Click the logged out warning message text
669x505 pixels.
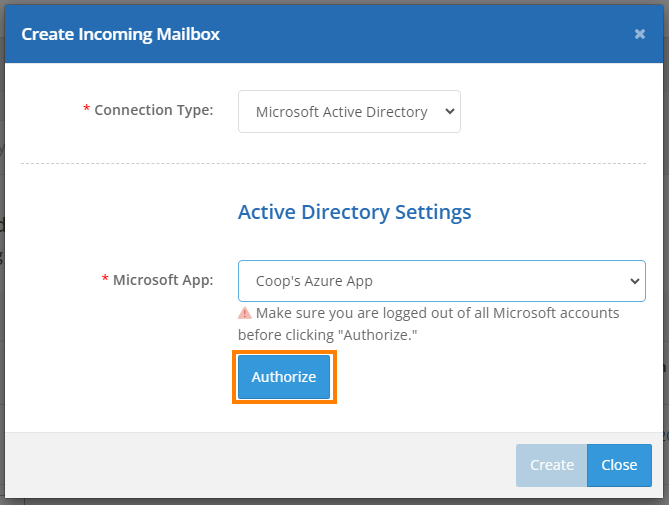coord(428,324)
